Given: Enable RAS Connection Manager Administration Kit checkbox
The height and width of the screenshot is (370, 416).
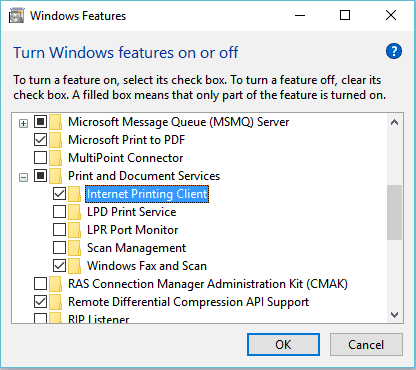Looking at the screenshot, I should [x=40, y=284].
